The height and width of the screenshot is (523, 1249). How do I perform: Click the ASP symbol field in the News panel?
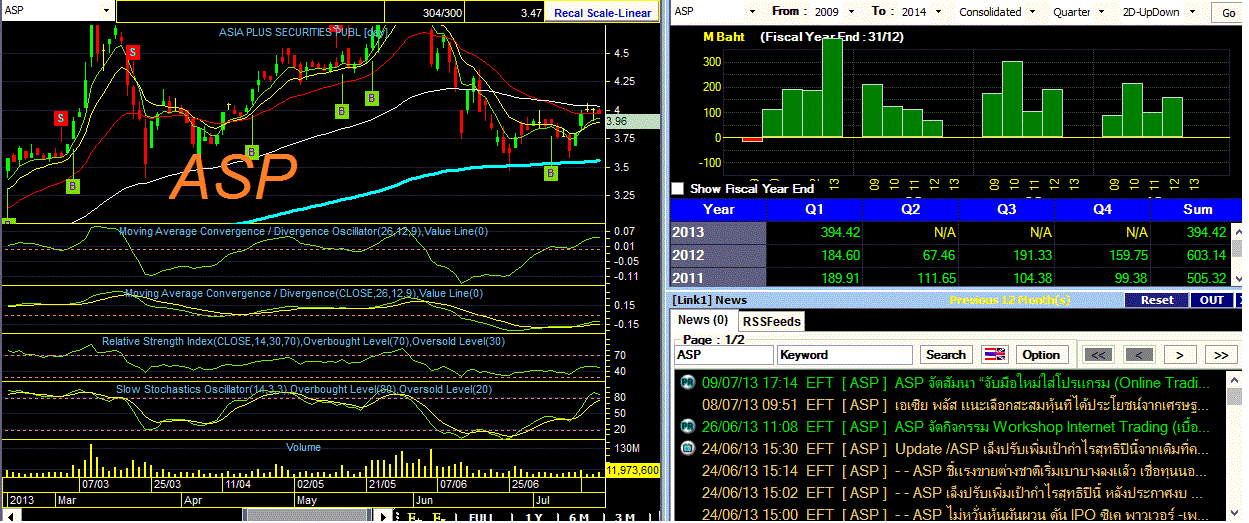[724, 355]
